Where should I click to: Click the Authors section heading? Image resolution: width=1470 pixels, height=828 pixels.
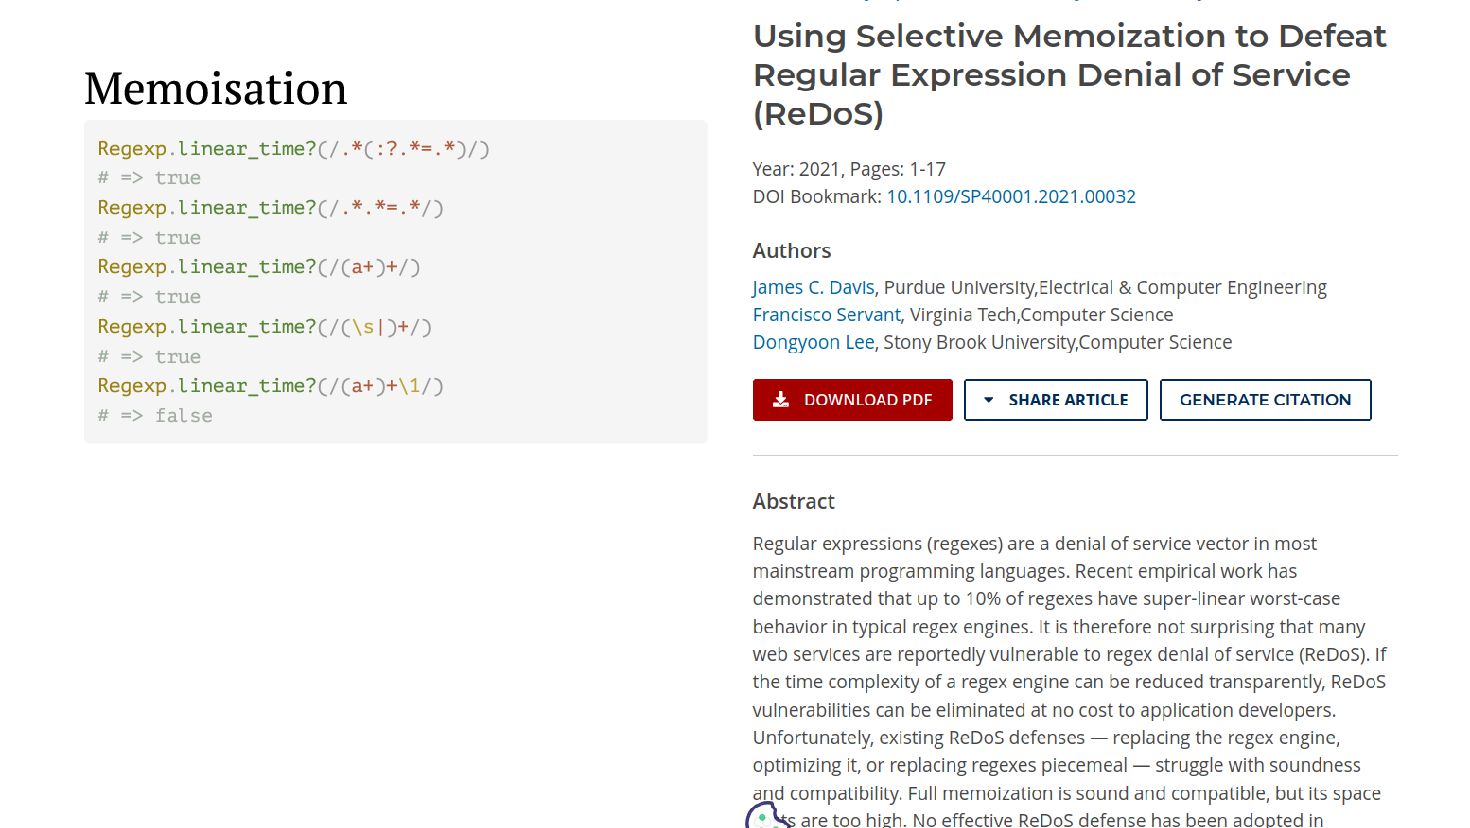tap(792, 250)
